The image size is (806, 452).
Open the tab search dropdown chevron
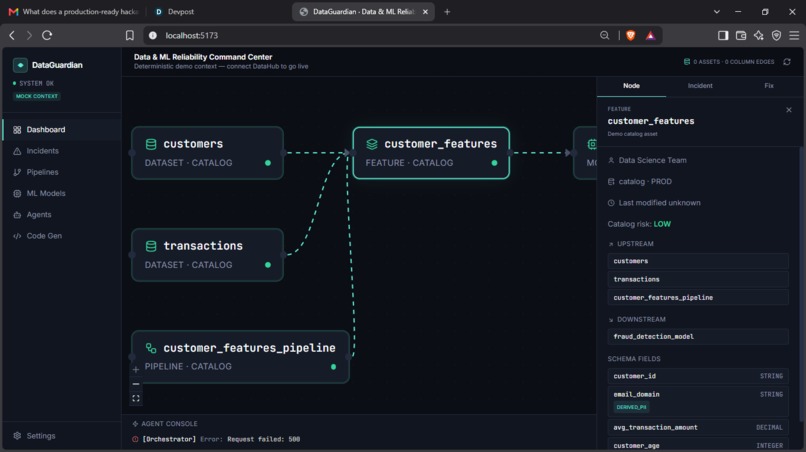point(717,11)
